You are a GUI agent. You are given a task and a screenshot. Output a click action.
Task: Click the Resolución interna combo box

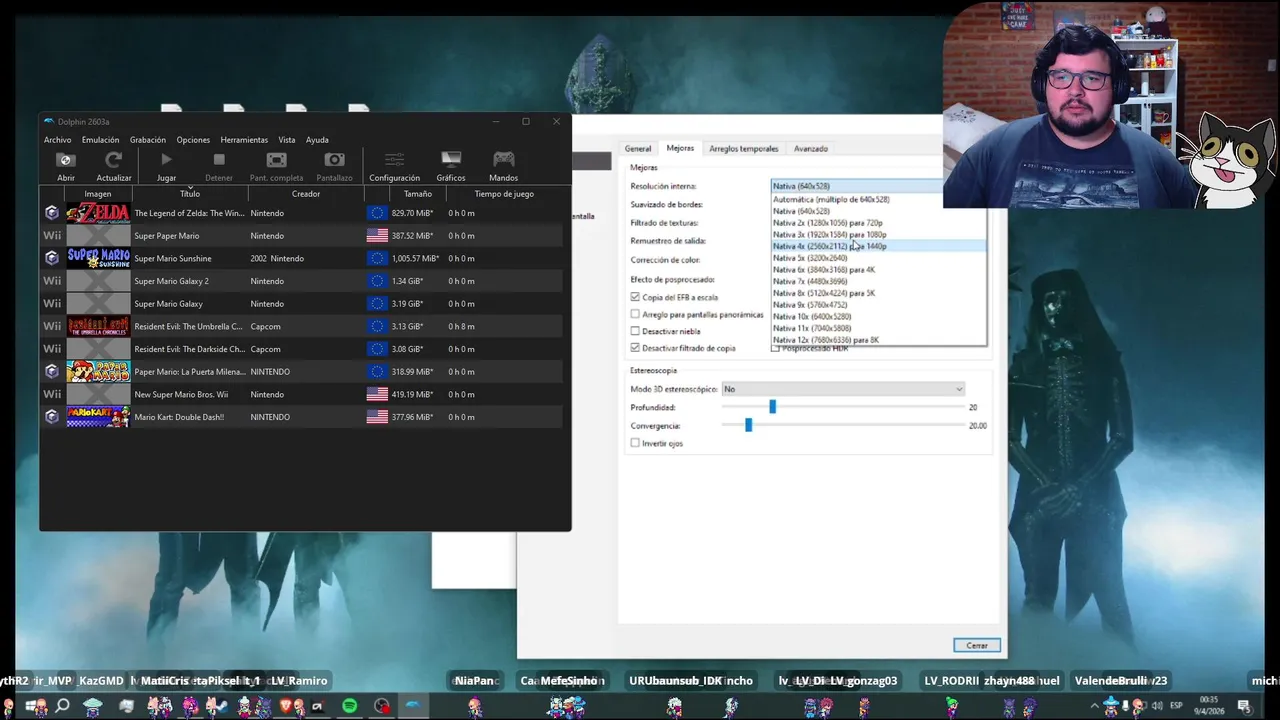click(857, 186)
